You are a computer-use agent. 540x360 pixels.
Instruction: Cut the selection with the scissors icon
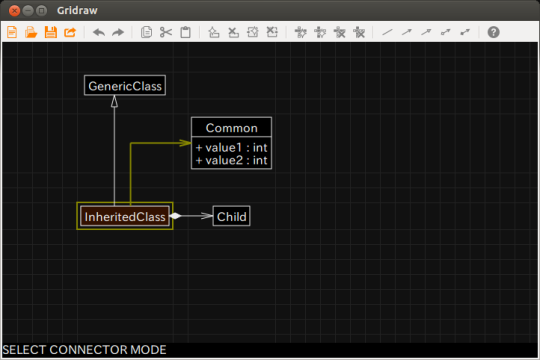pyautogui.click(x=166, y=32)
